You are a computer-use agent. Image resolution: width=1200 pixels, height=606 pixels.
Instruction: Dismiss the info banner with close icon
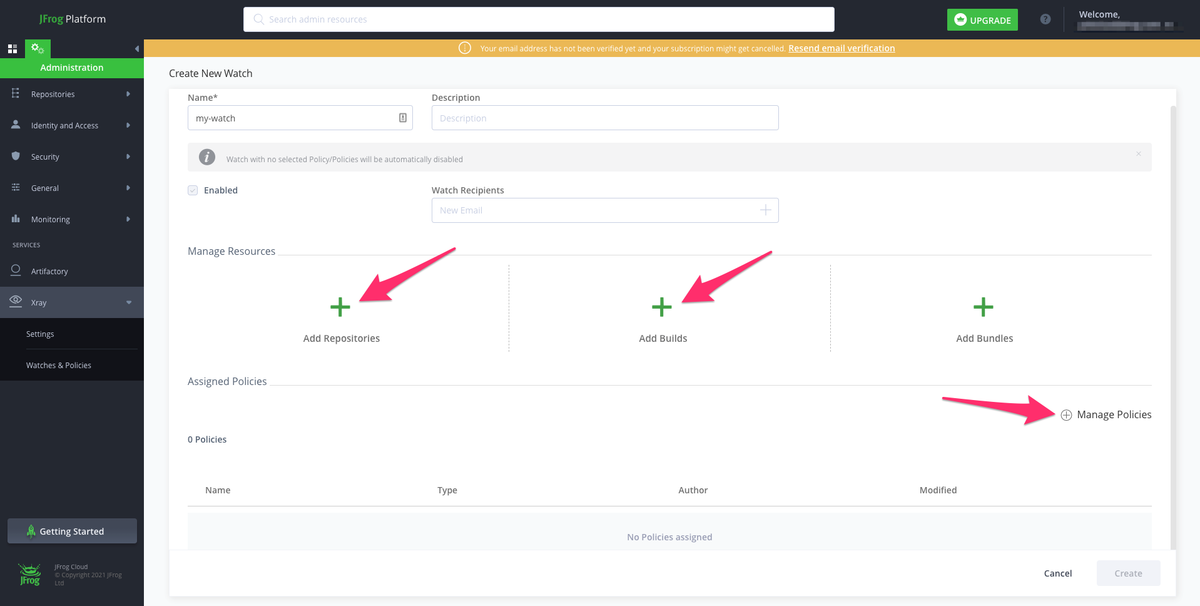pos(1138,154)
